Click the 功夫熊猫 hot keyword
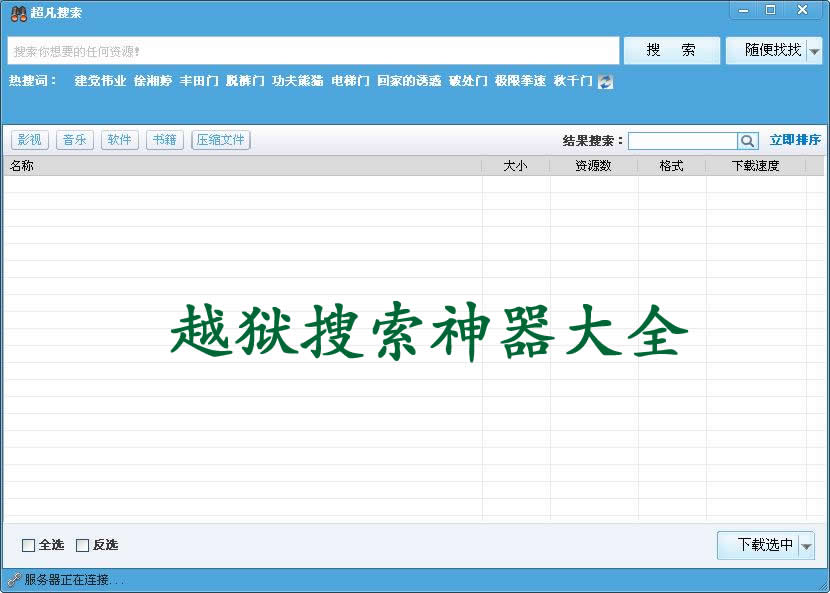 pos(296,83)
